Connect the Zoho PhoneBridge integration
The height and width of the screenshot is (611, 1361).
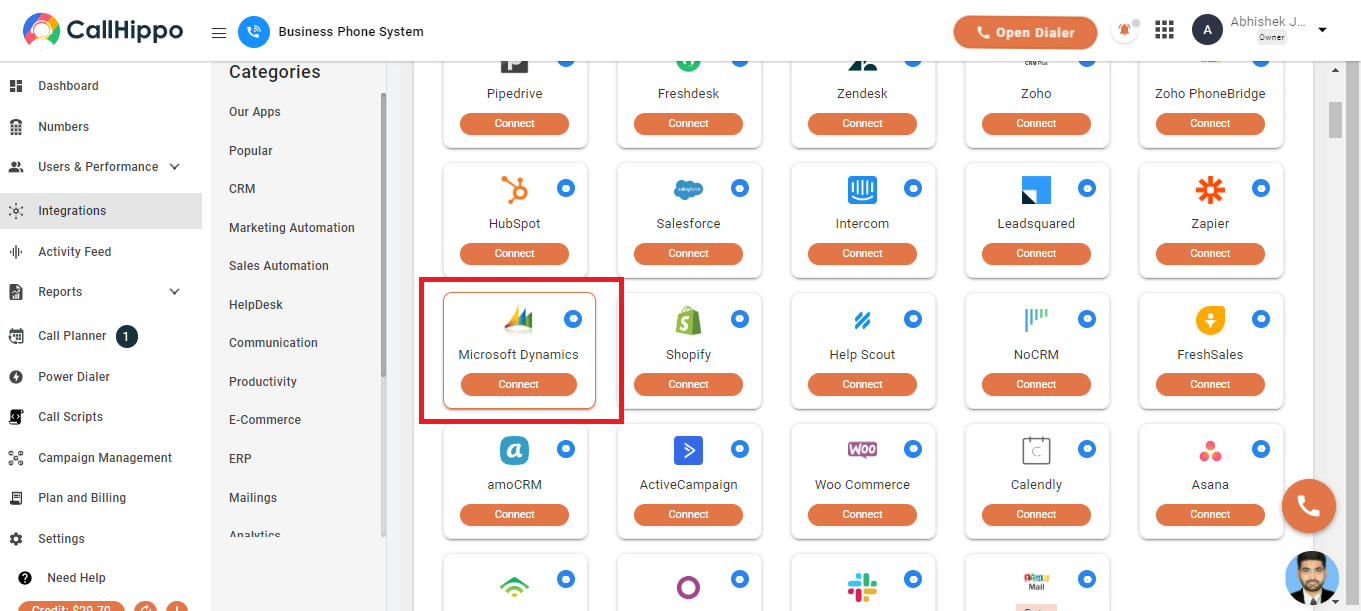click(x=1210, y=124)
